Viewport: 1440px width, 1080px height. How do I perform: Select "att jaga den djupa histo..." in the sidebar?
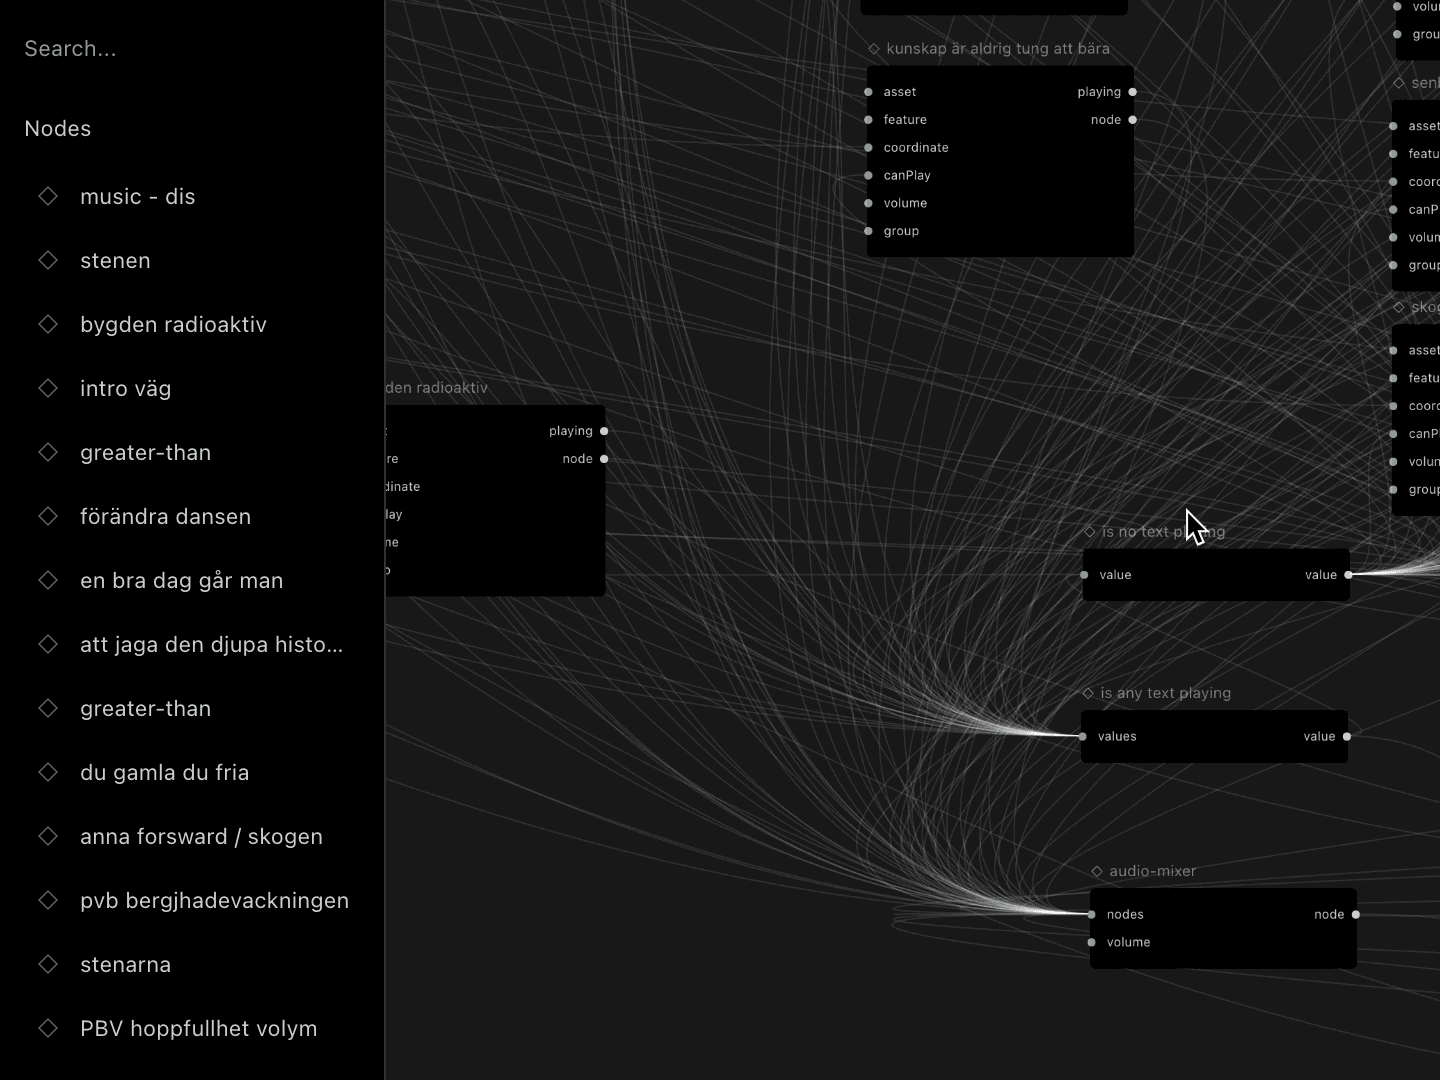211,644
